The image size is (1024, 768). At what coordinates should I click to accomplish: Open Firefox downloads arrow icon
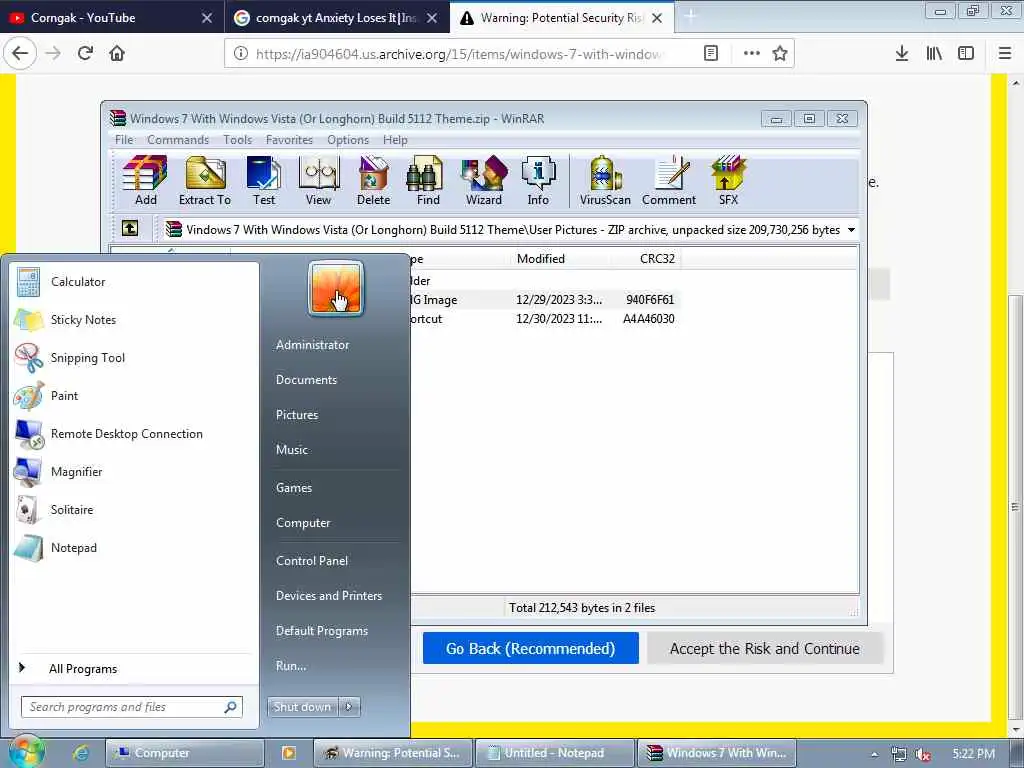coord(902,54)
